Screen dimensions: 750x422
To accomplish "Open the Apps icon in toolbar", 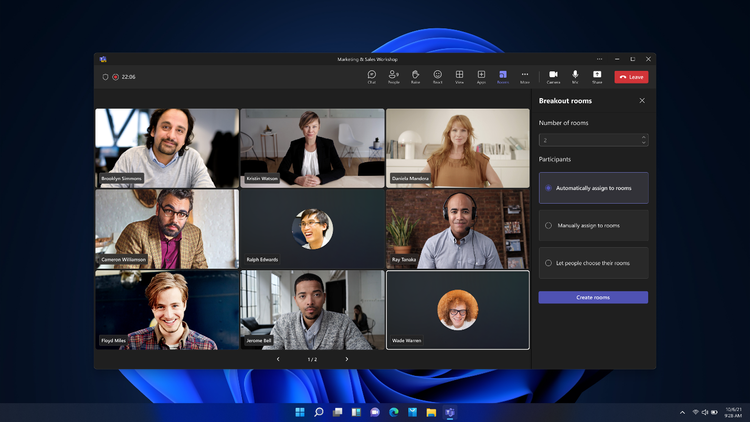I will tap(481, 77).
